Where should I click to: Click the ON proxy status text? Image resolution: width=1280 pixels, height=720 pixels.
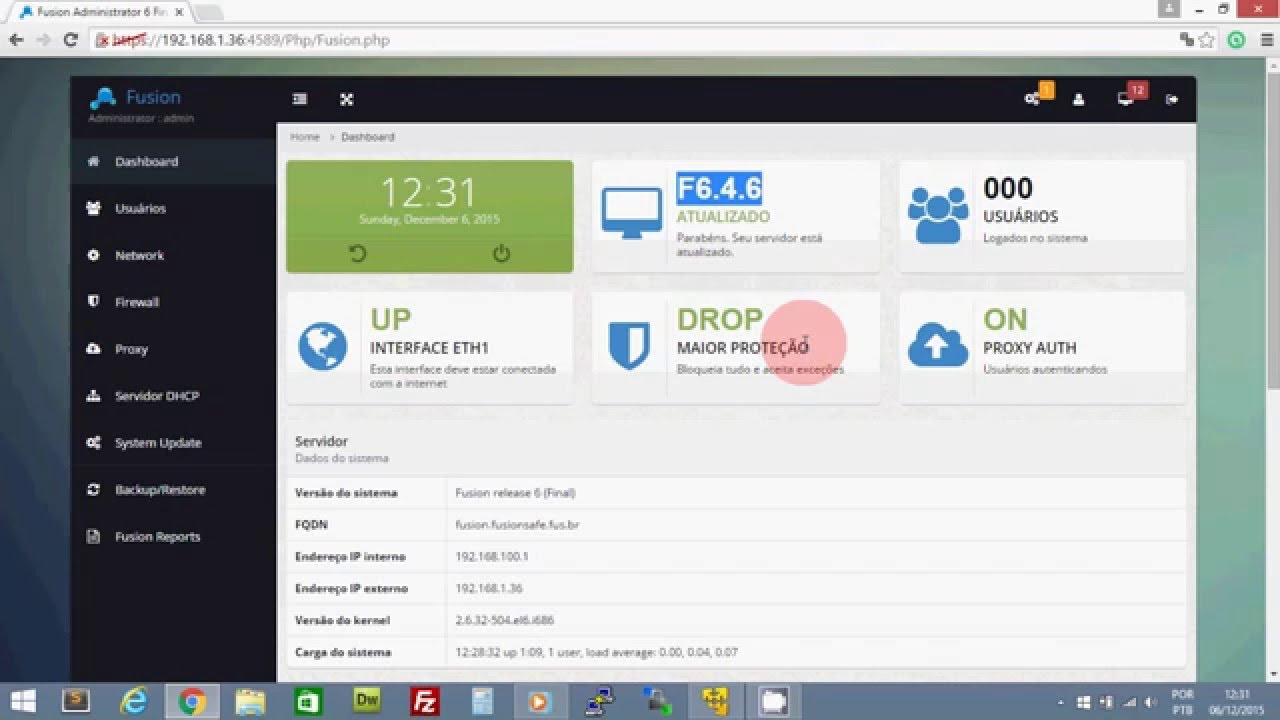pos(1005,319)
